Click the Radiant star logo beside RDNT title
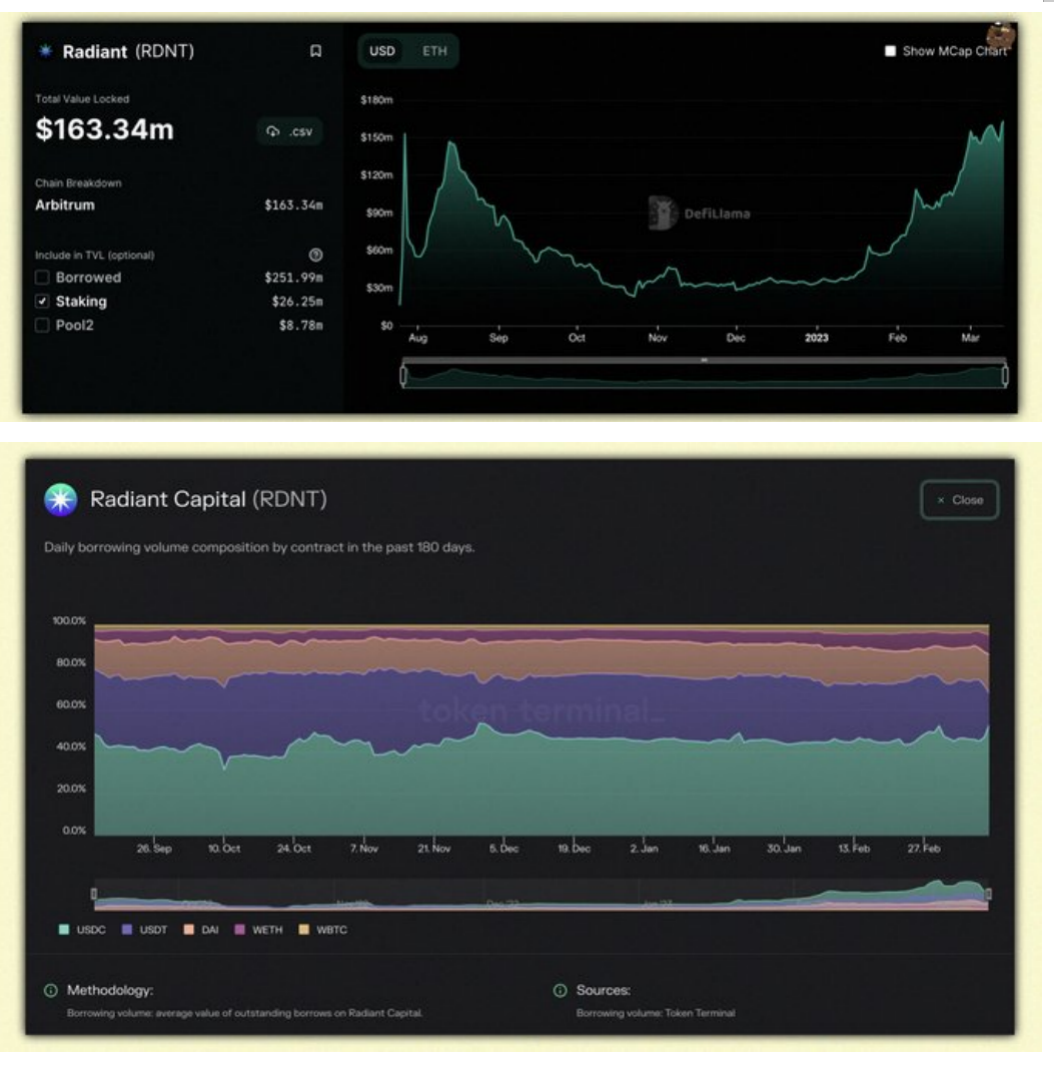 (x=46, y=51)
